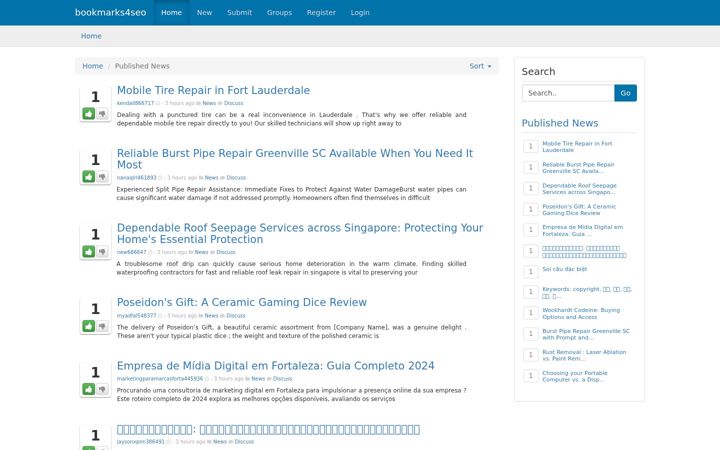Viewport: 720px width, 450px height.
Task: Open user nanagirl461893 profile
Action: point(136,178)
